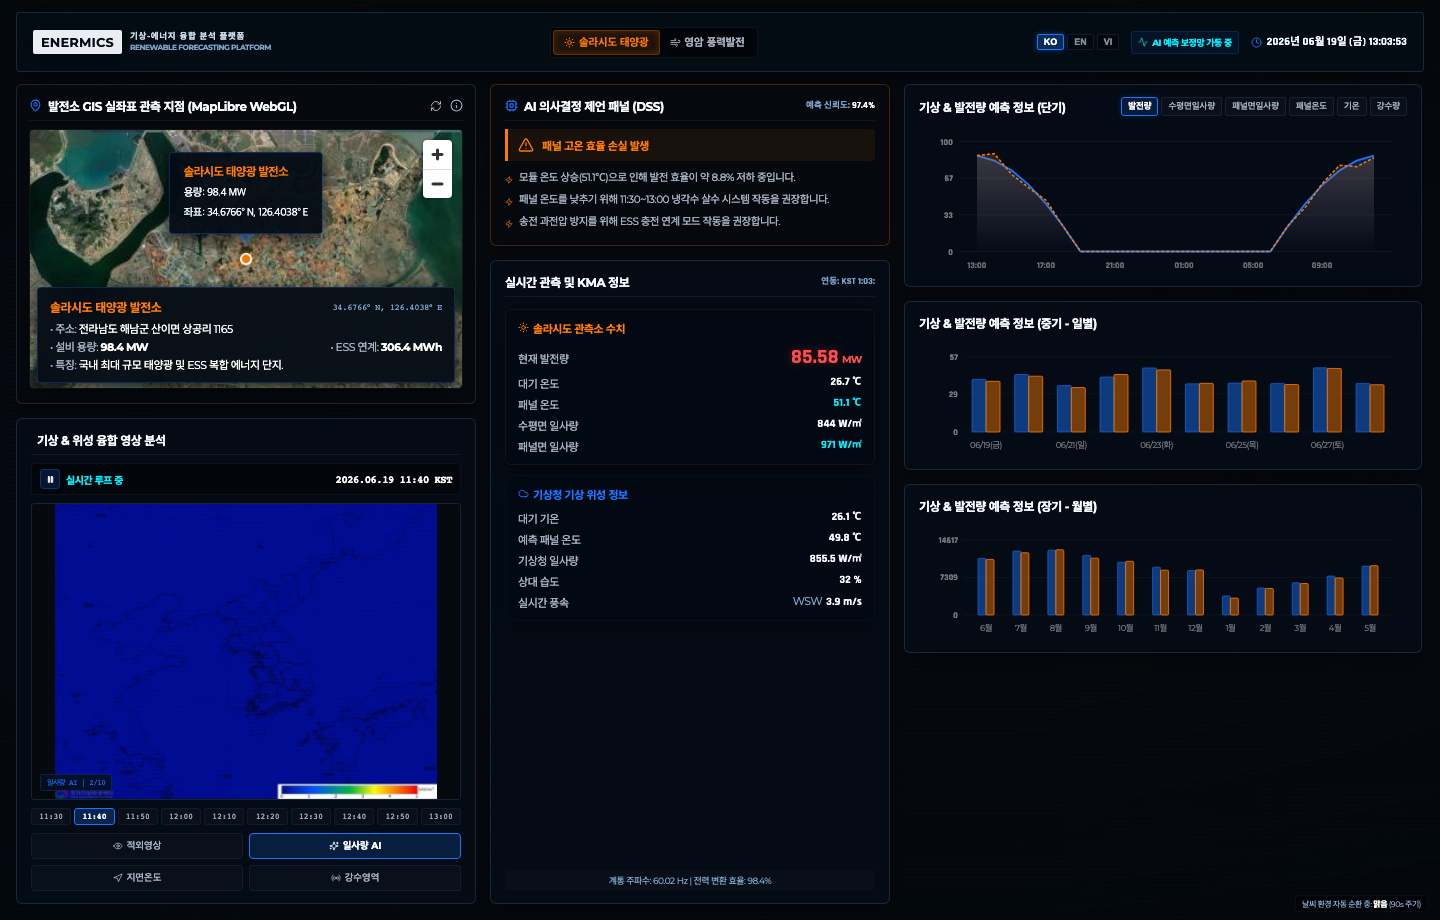Select VI language
1440x920 pixels.
click(x=1108, y=42)
